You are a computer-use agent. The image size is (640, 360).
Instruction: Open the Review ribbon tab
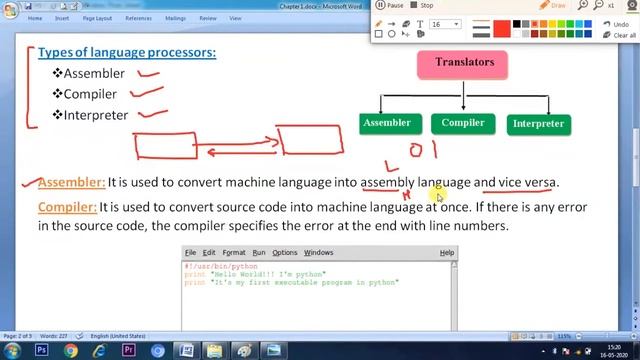pos(208,18)
